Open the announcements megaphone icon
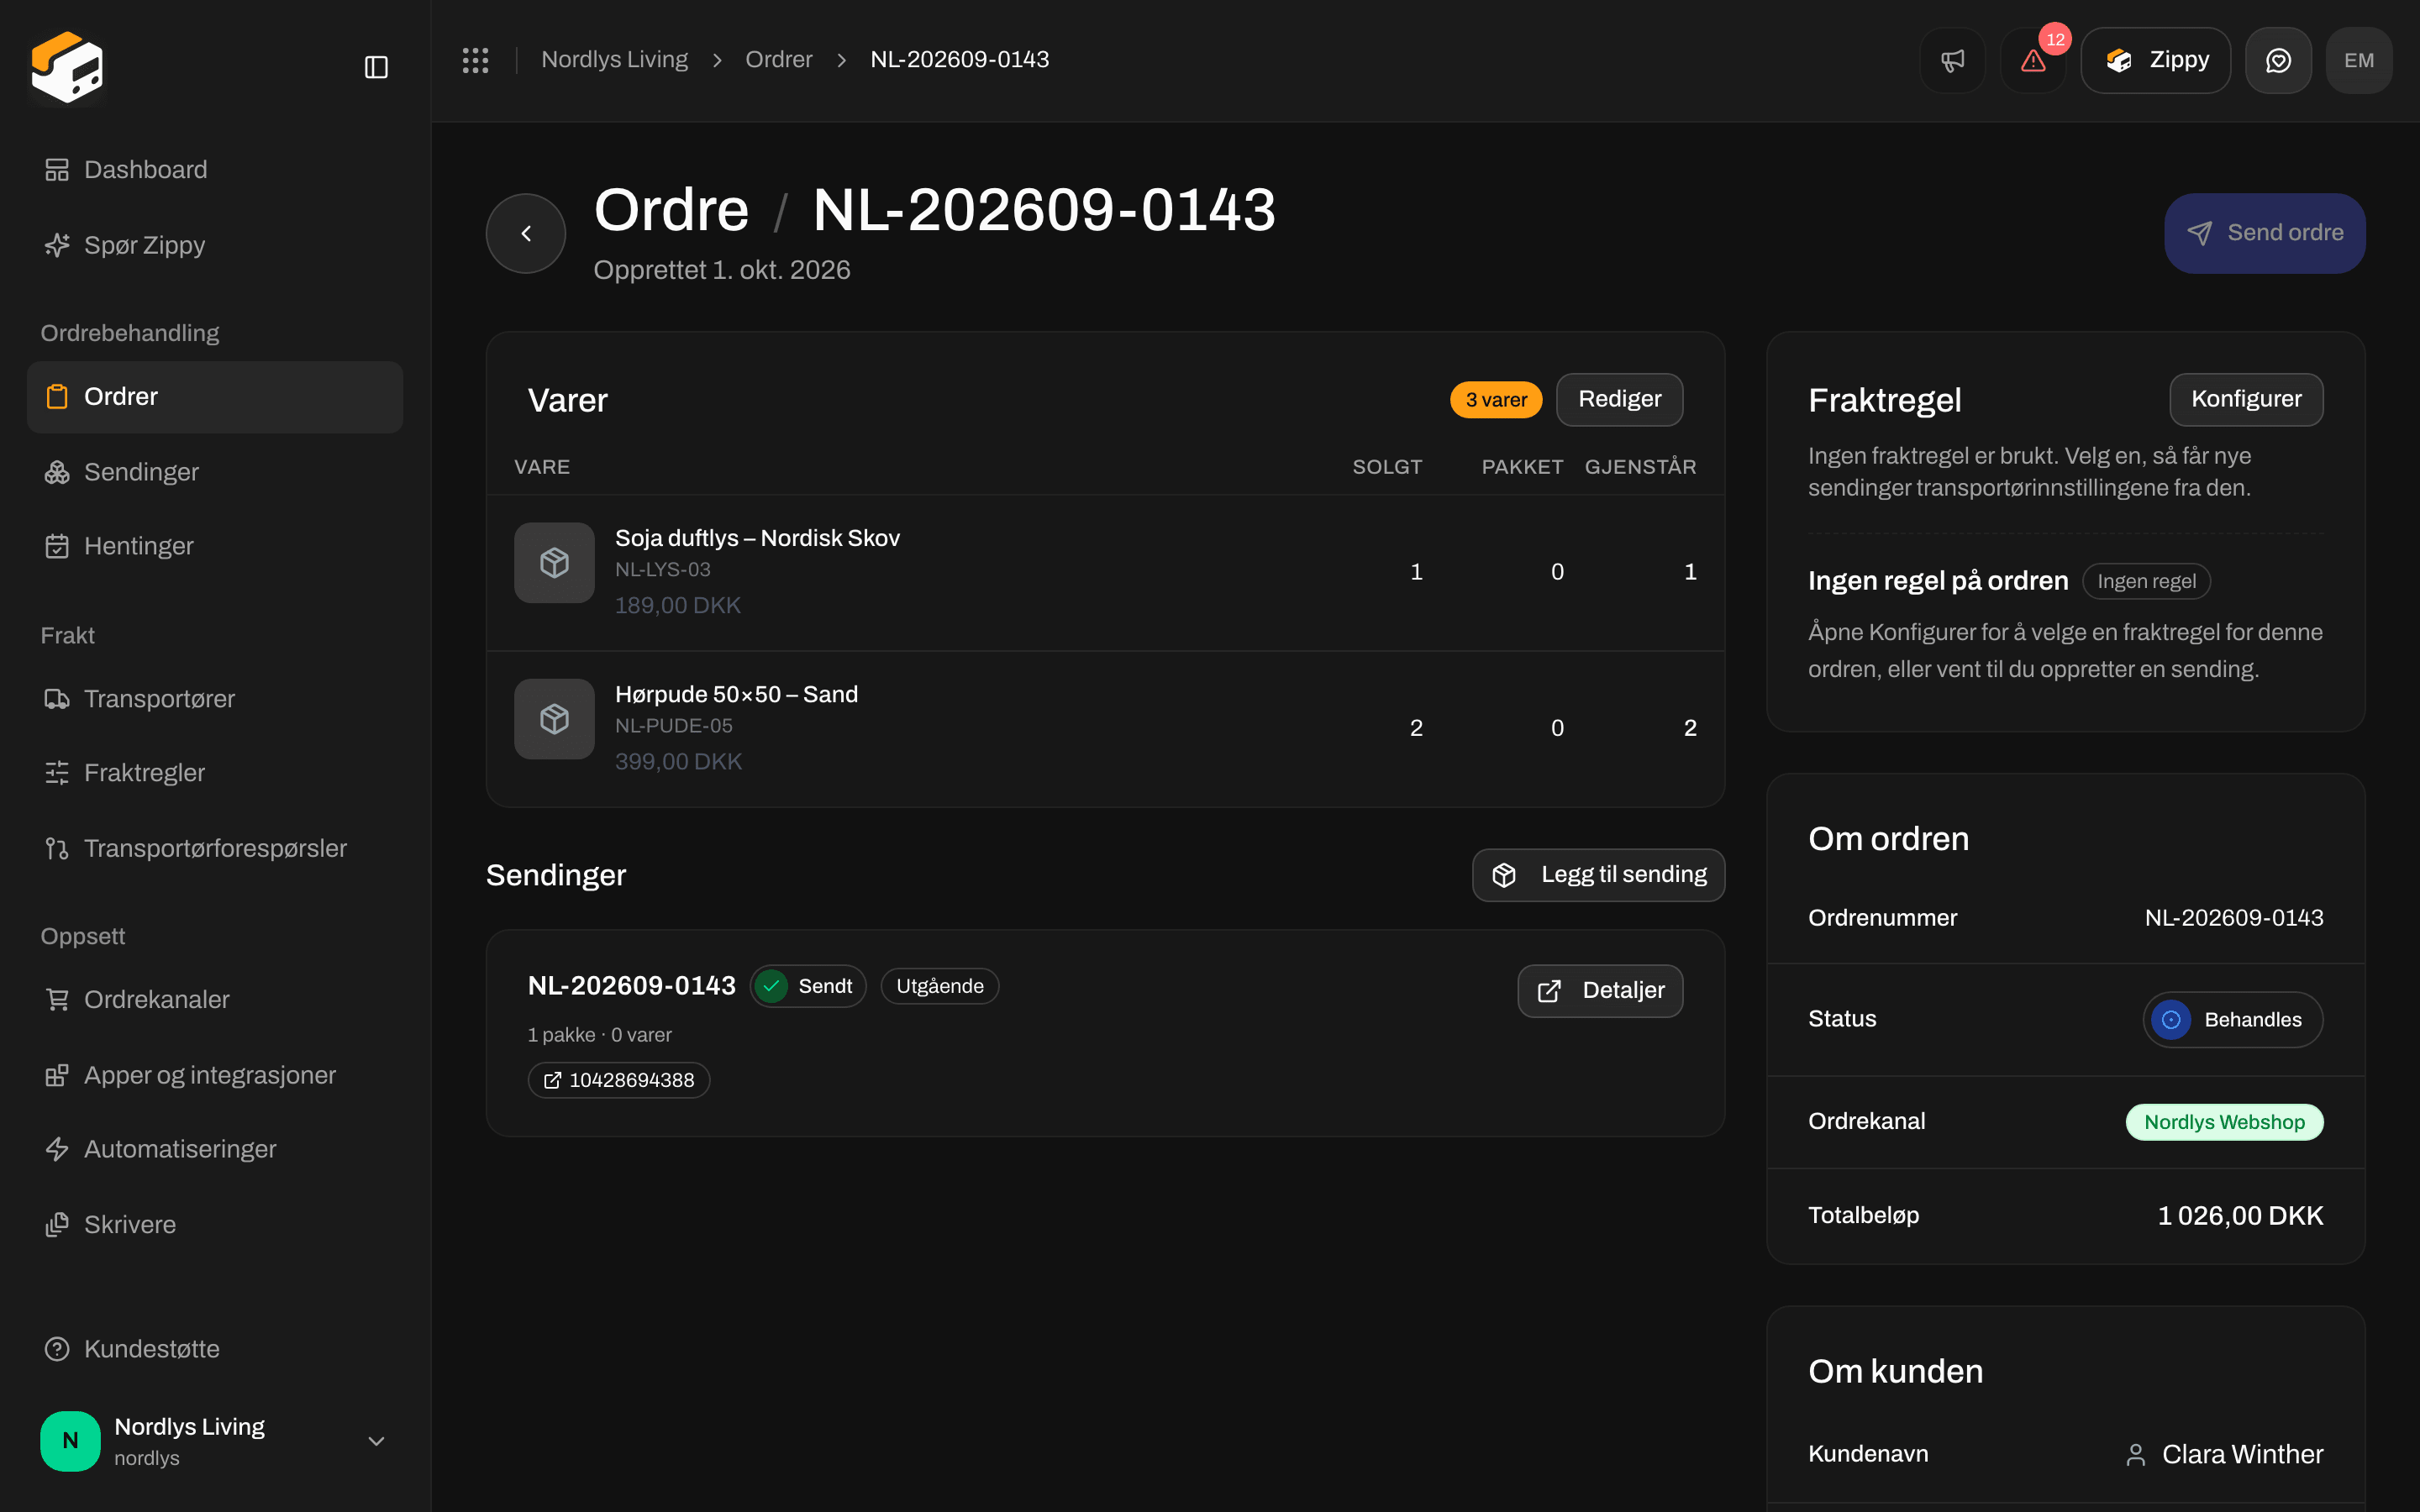 tap(1952, 60)
